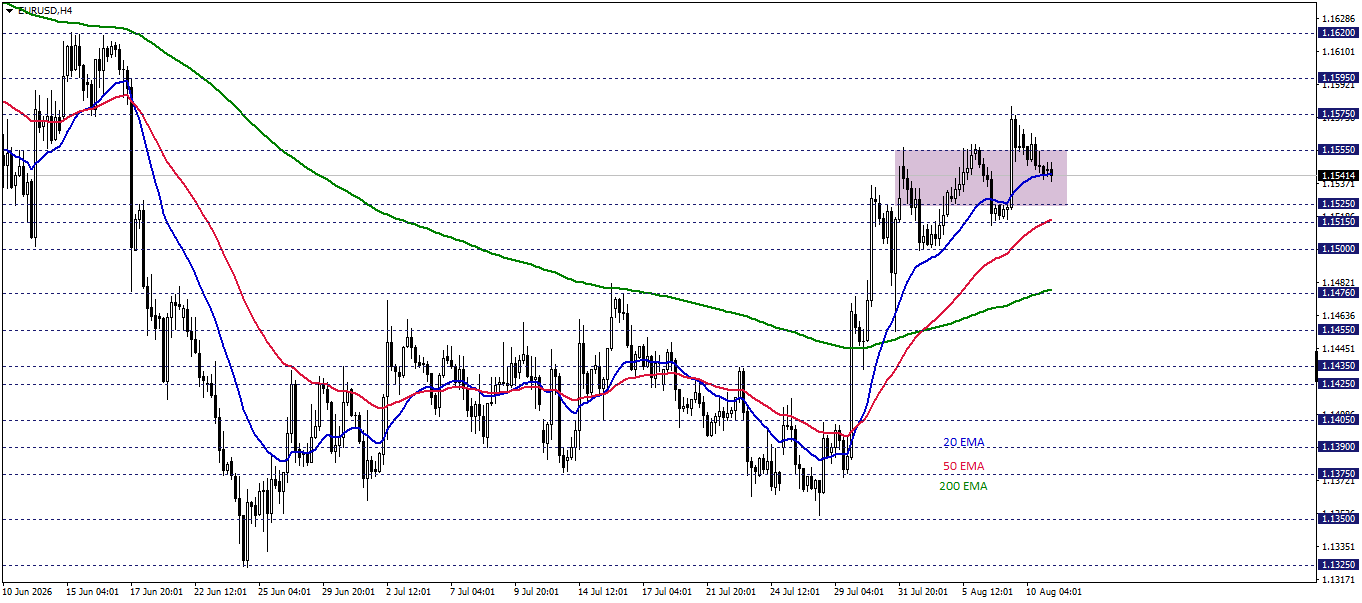
Task: Click the current price label 1.15414
Action: tap(1338, 175)
